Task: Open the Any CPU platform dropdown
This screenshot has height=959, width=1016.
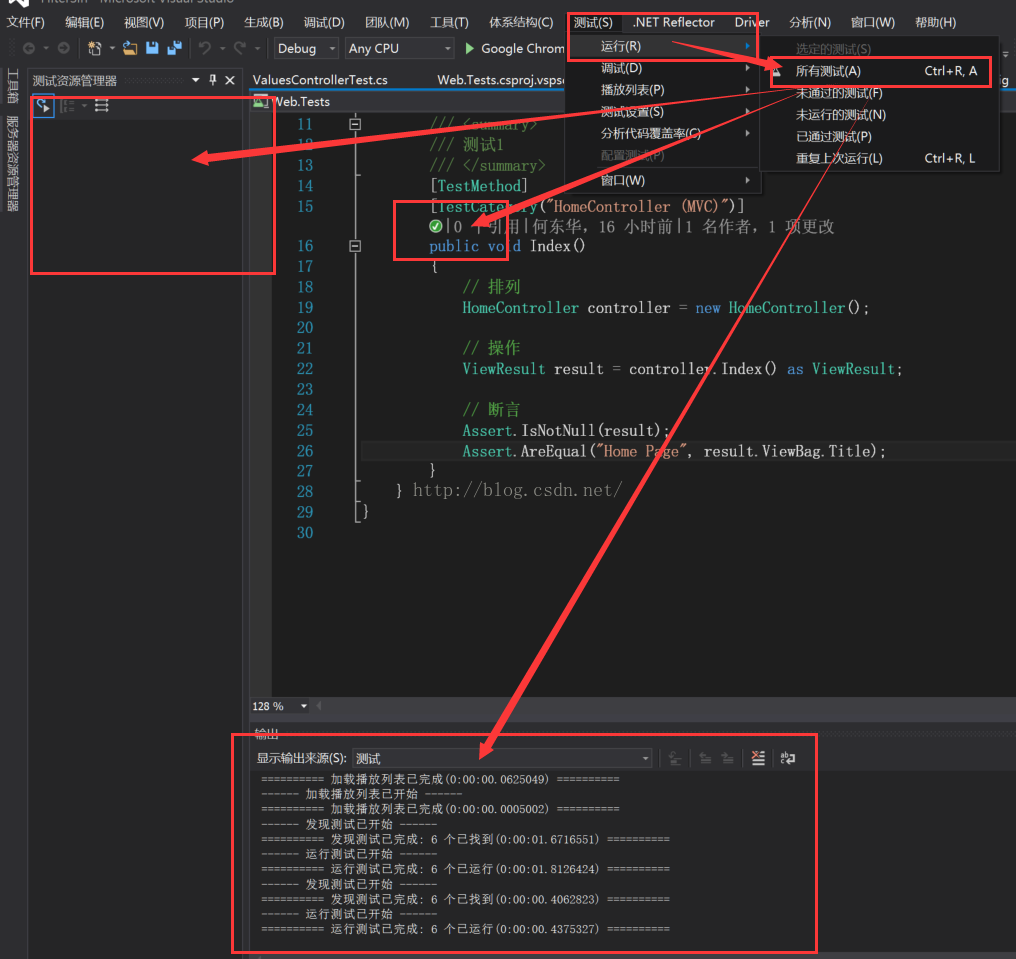Action: point(399,48)
